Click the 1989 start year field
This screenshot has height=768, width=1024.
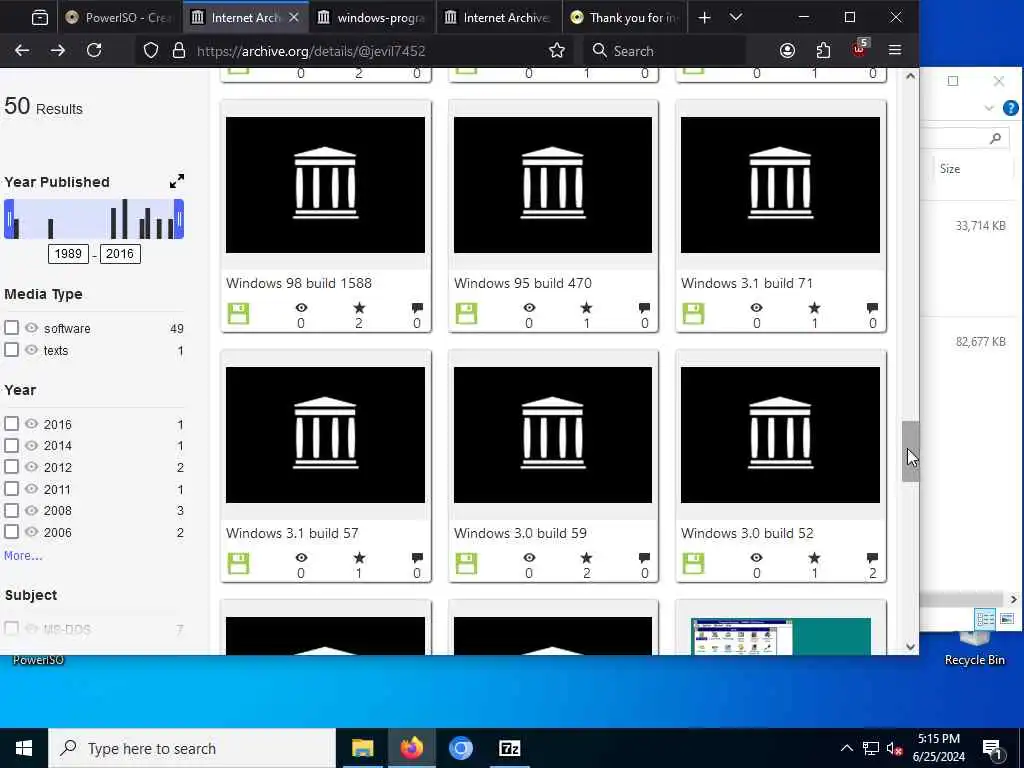tap(68, 253)
